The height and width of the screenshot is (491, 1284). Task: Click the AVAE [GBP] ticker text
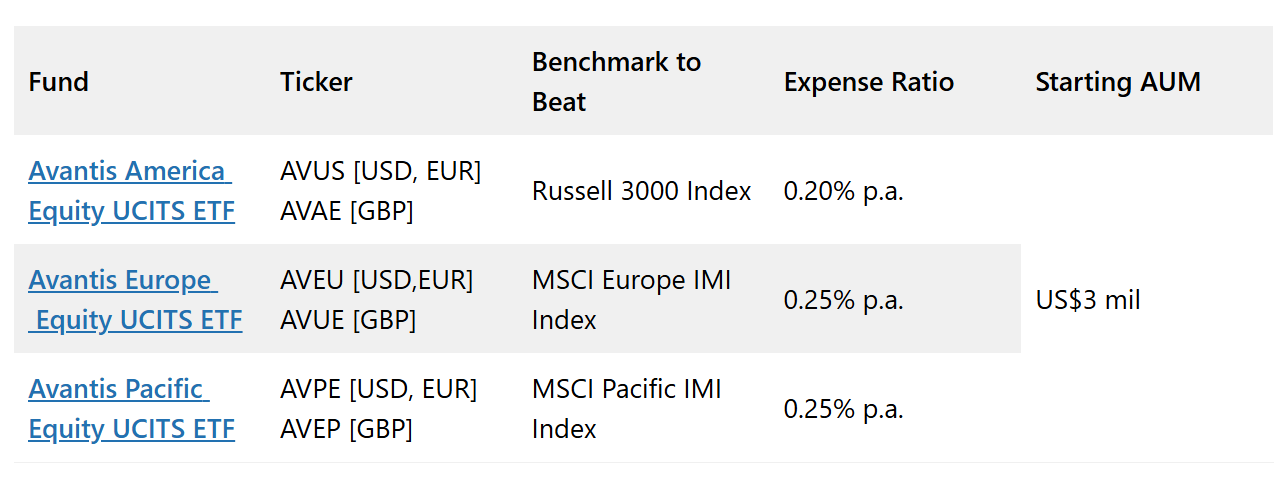pos(346,211)
